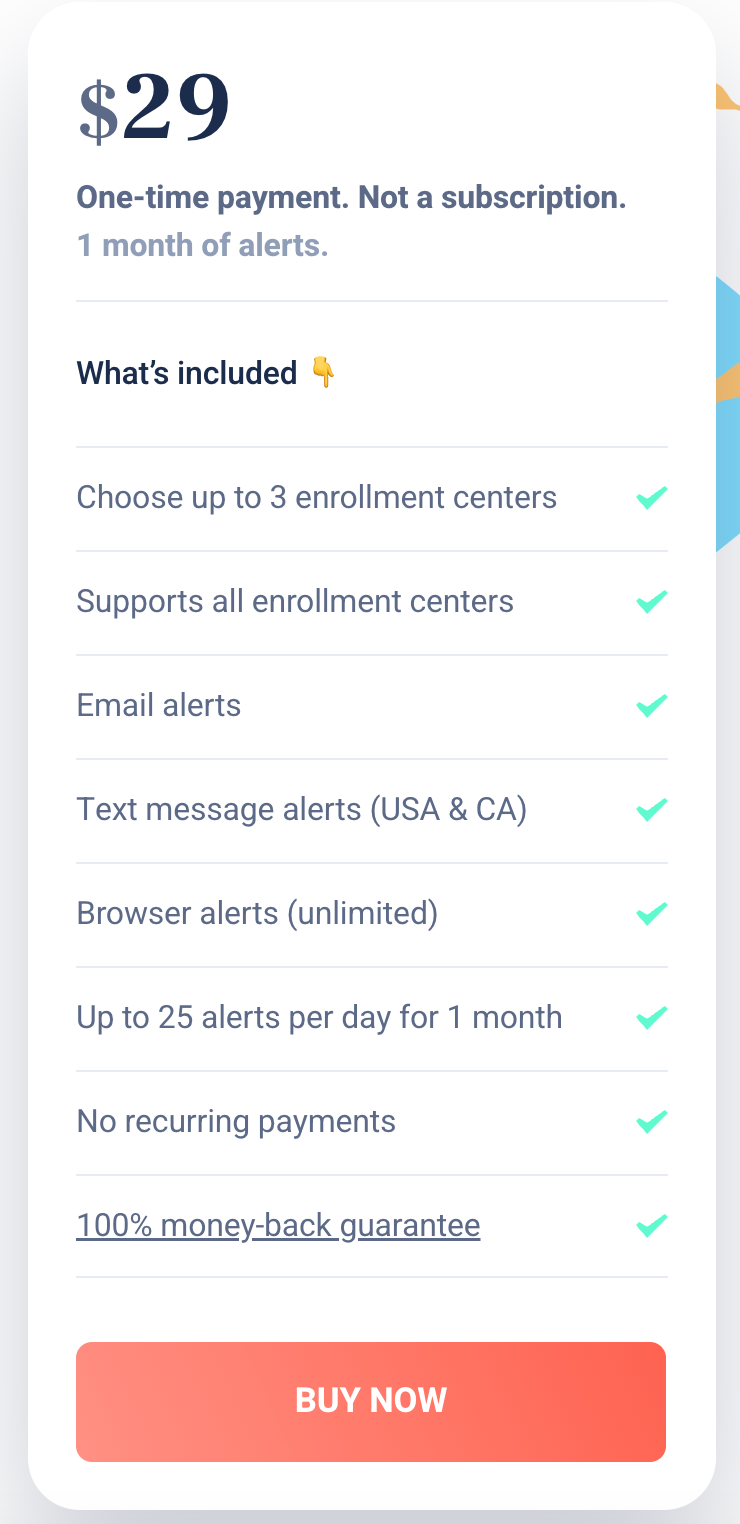The height and width of the screenshot is (1524, 740).
Task: Click checkmark beside Text message alerts
Action: [x=651, y=809]
